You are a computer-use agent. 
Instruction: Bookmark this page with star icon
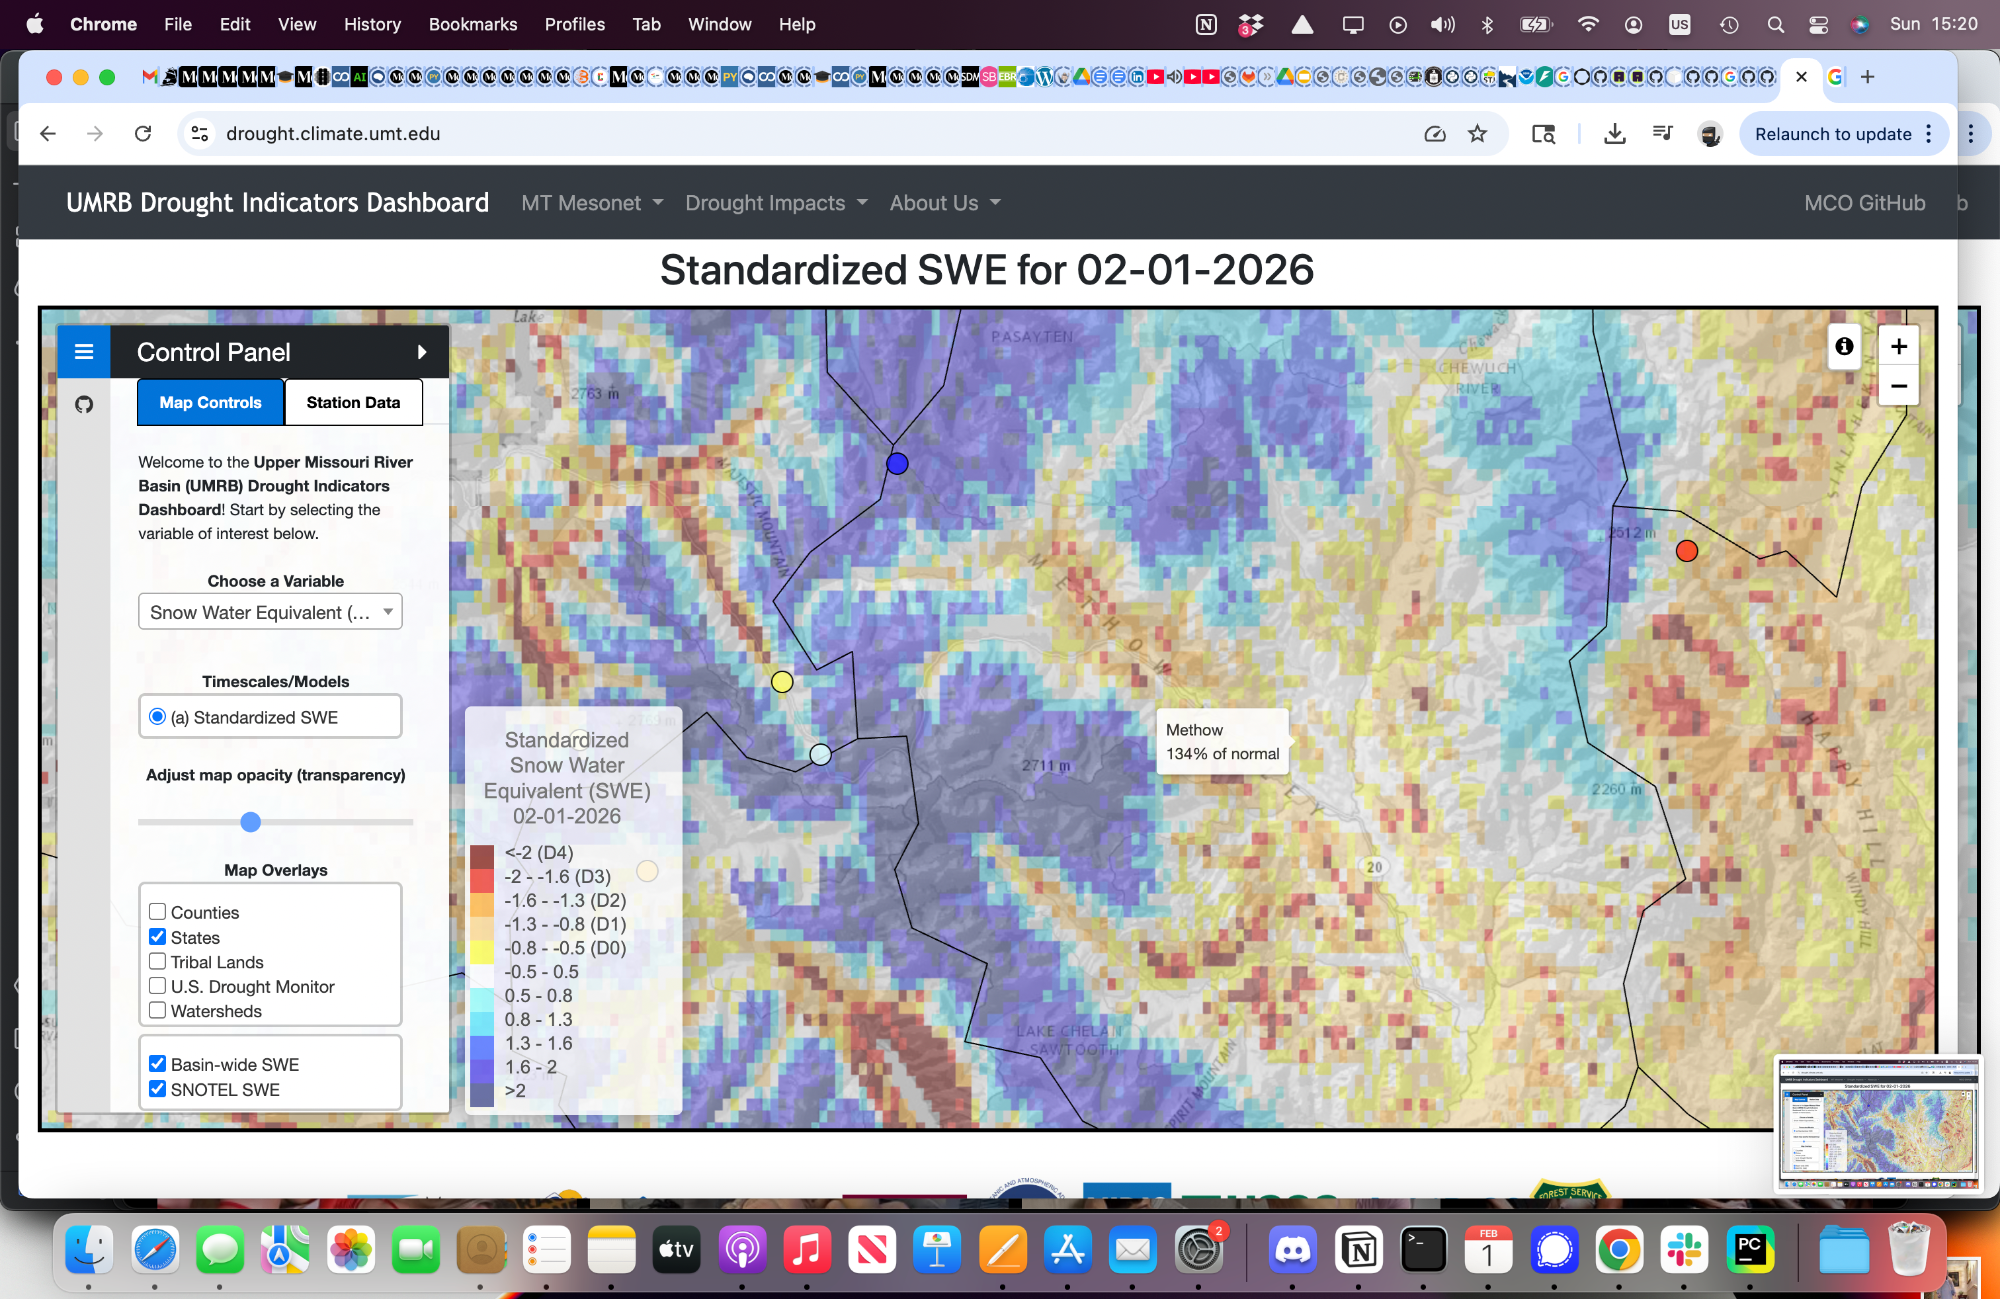pos(1477,134)
